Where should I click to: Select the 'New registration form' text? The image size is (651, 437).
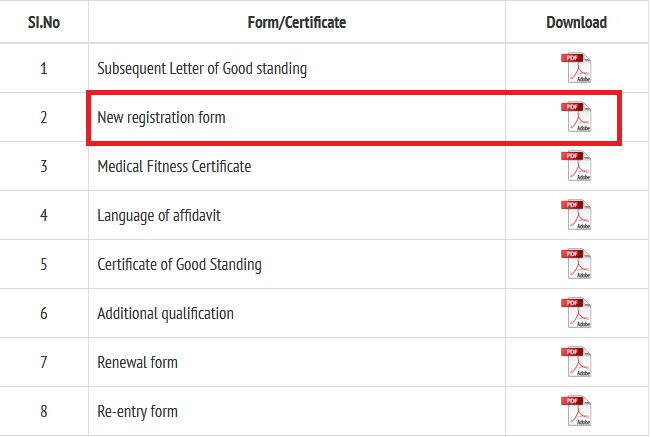[161, 117]
